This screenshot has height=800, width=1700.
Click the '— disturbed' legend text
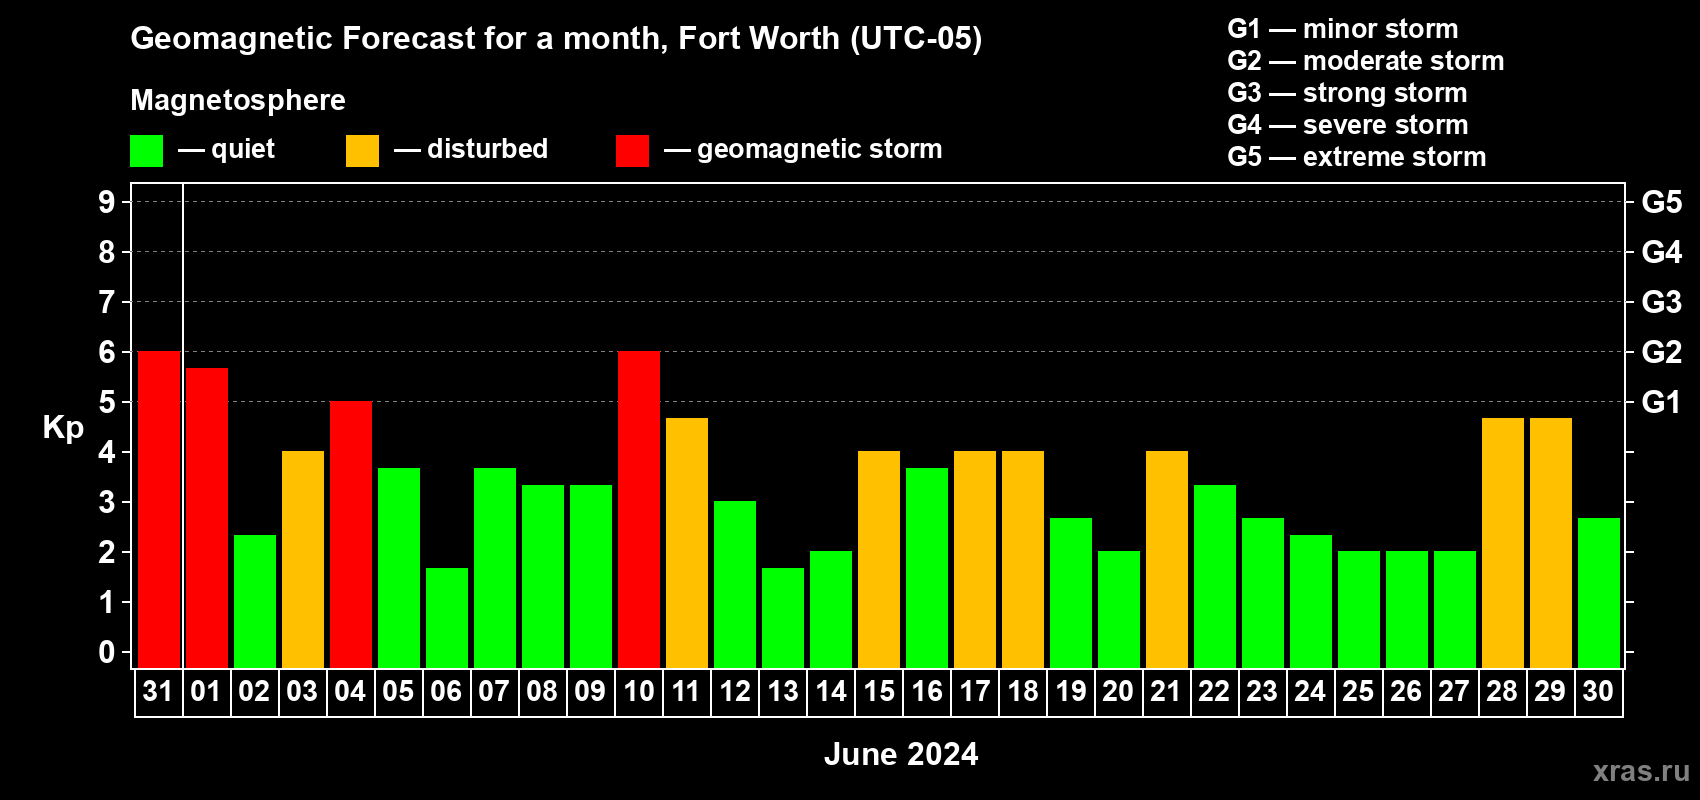coord(471,149)
